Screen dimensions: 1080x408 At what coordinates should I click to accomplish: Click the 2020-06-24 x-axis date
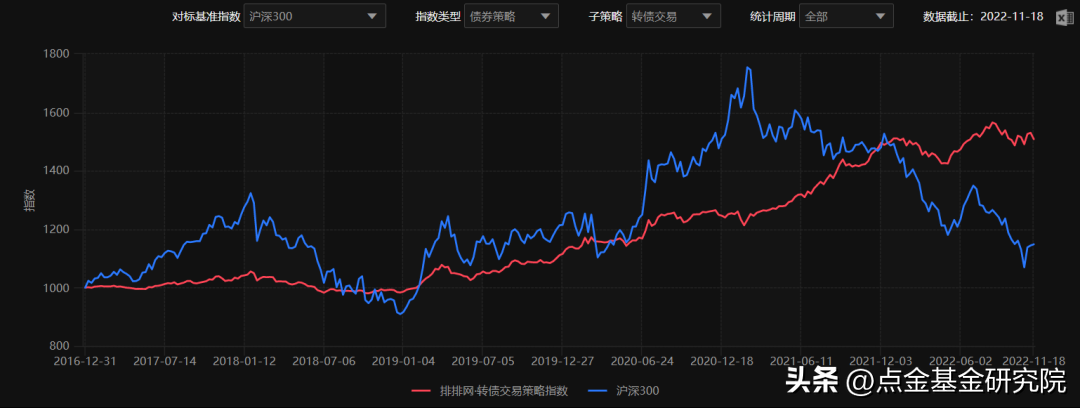[641, 360]
